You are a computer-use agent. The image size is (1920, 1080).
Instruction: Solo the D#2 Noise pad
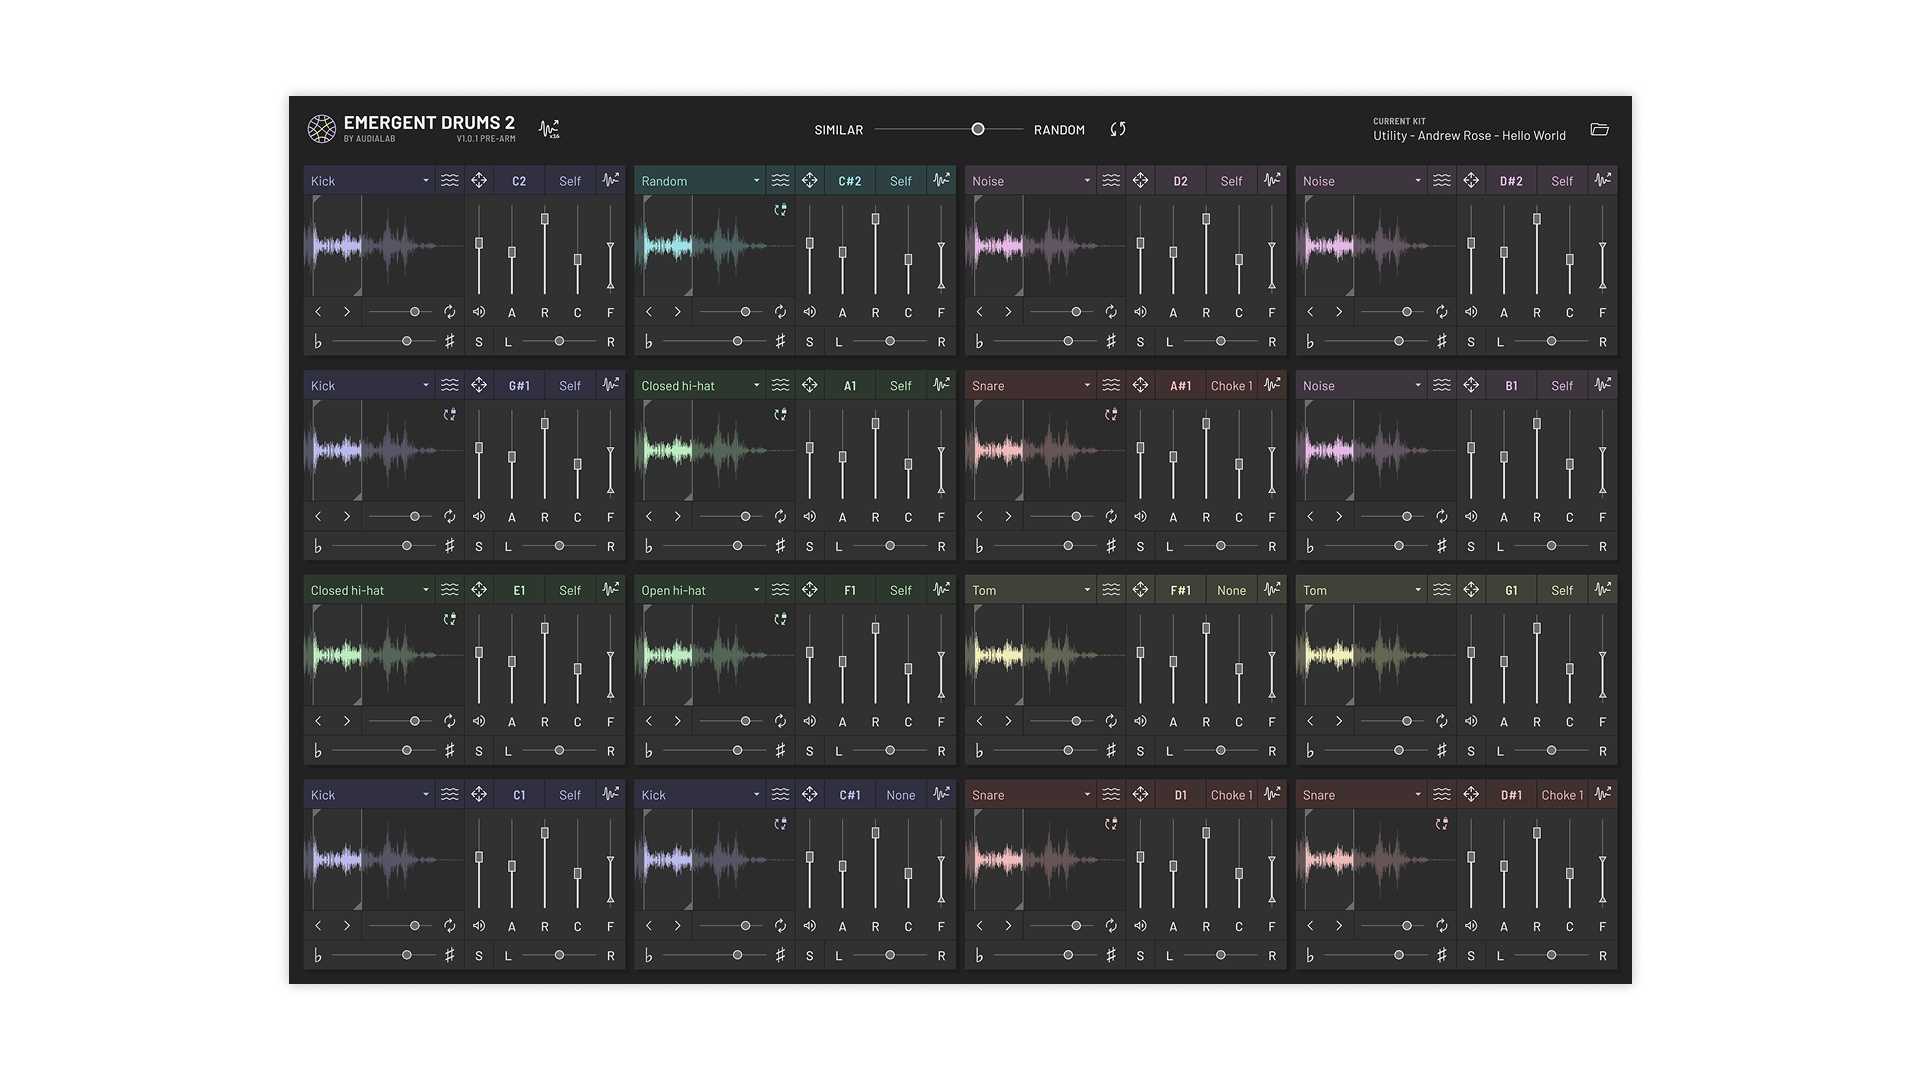[1471, 342]
